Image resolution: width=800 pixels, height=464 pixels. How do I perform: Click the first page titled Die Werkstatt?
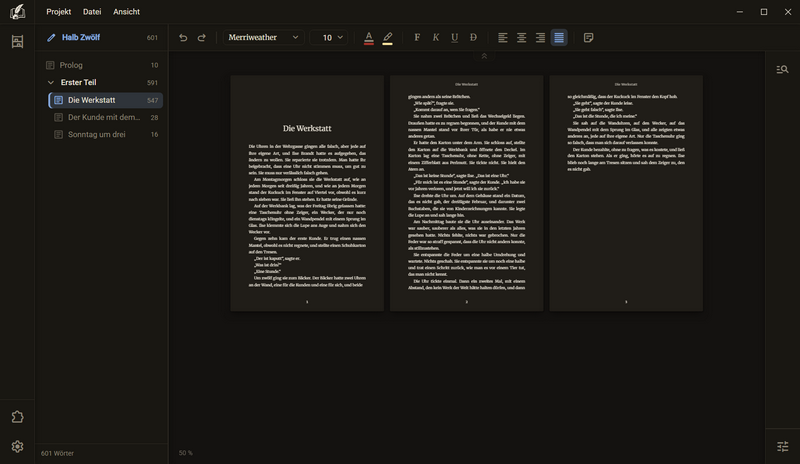(x=307, y=193)
